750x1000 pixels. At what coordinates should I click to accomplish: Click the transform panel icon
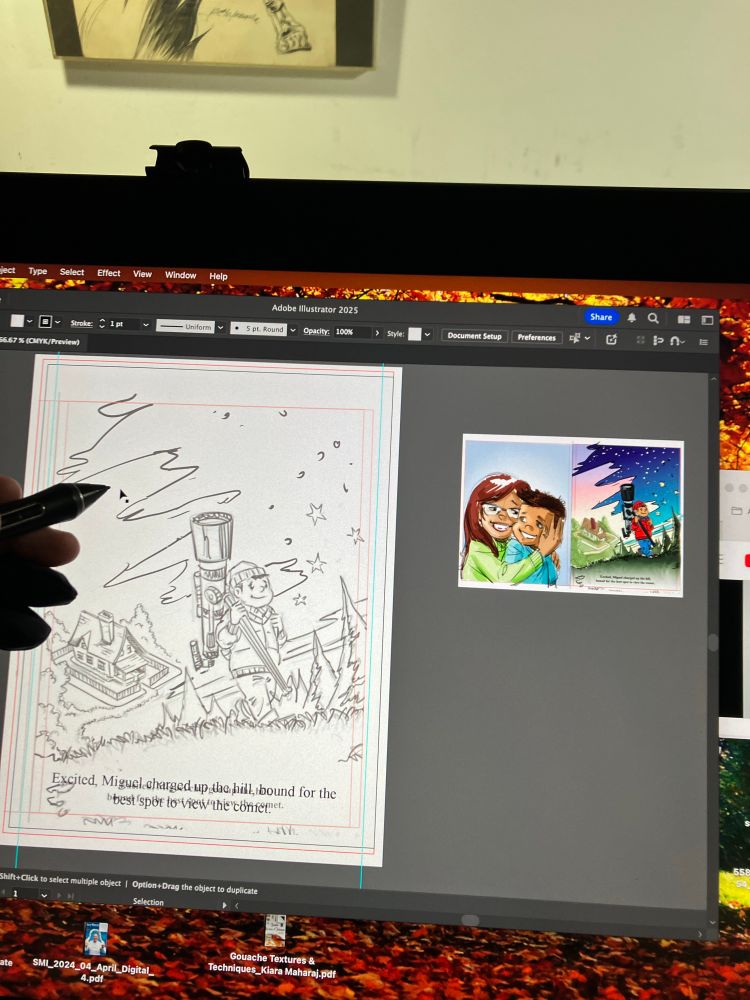click(x=640, y=341)
